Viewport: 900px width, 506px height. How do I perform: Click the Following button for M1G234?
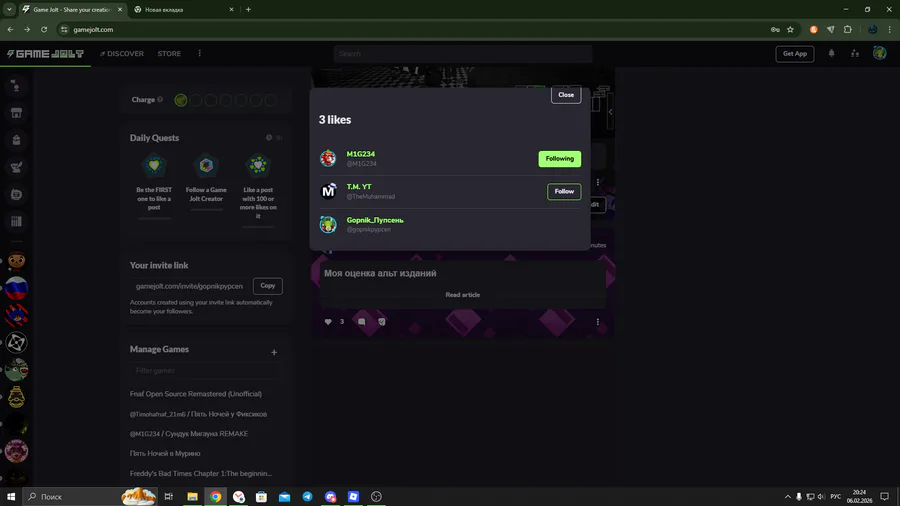pyautogui.click(x=559, y=158)
